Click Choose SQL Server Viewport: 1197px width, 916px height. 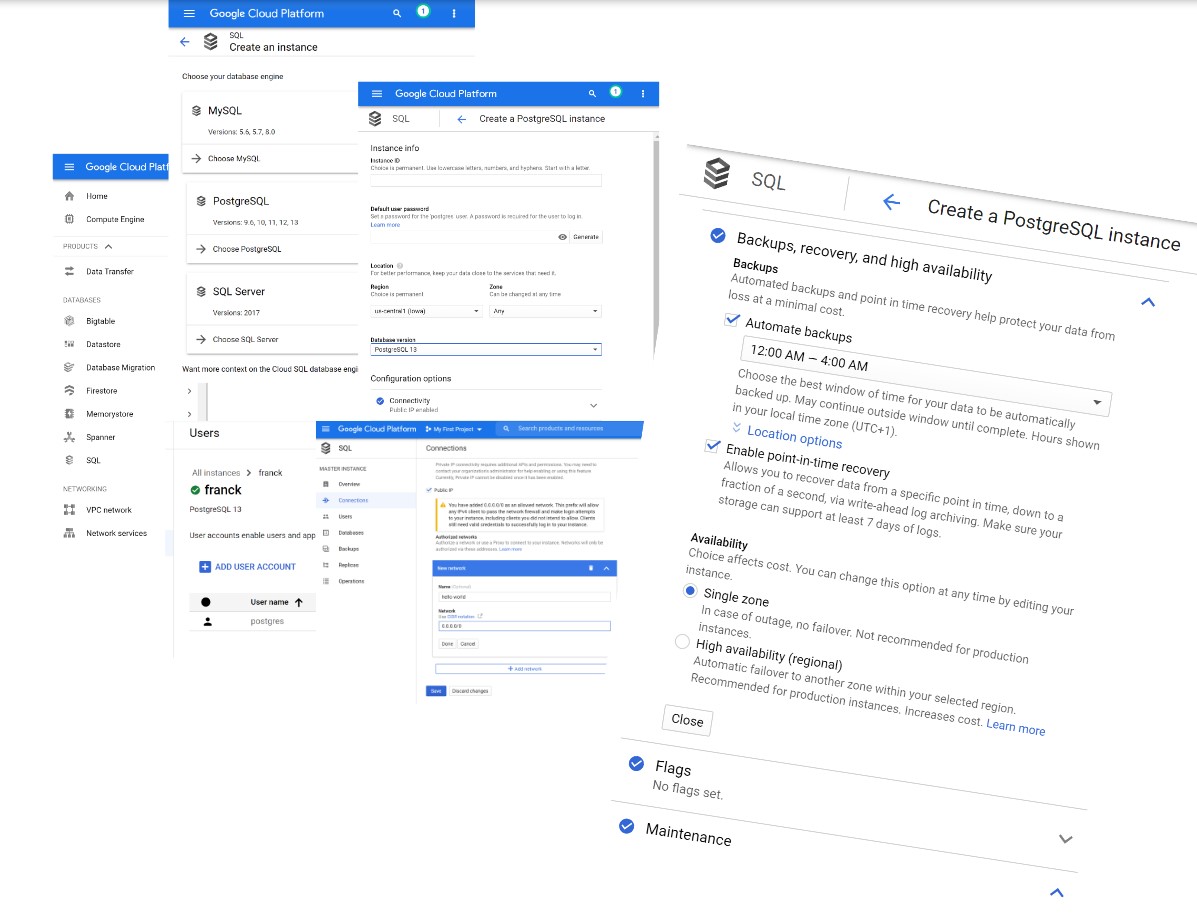pos(245,340)
